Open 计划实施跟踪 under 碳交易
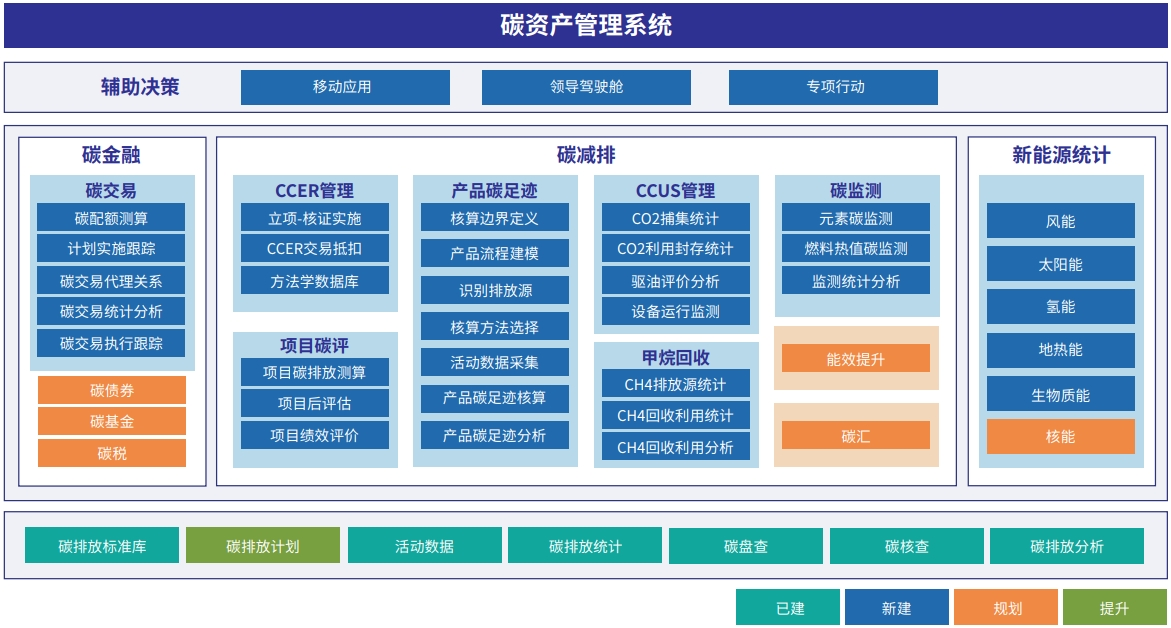 [x=111, y=249]
